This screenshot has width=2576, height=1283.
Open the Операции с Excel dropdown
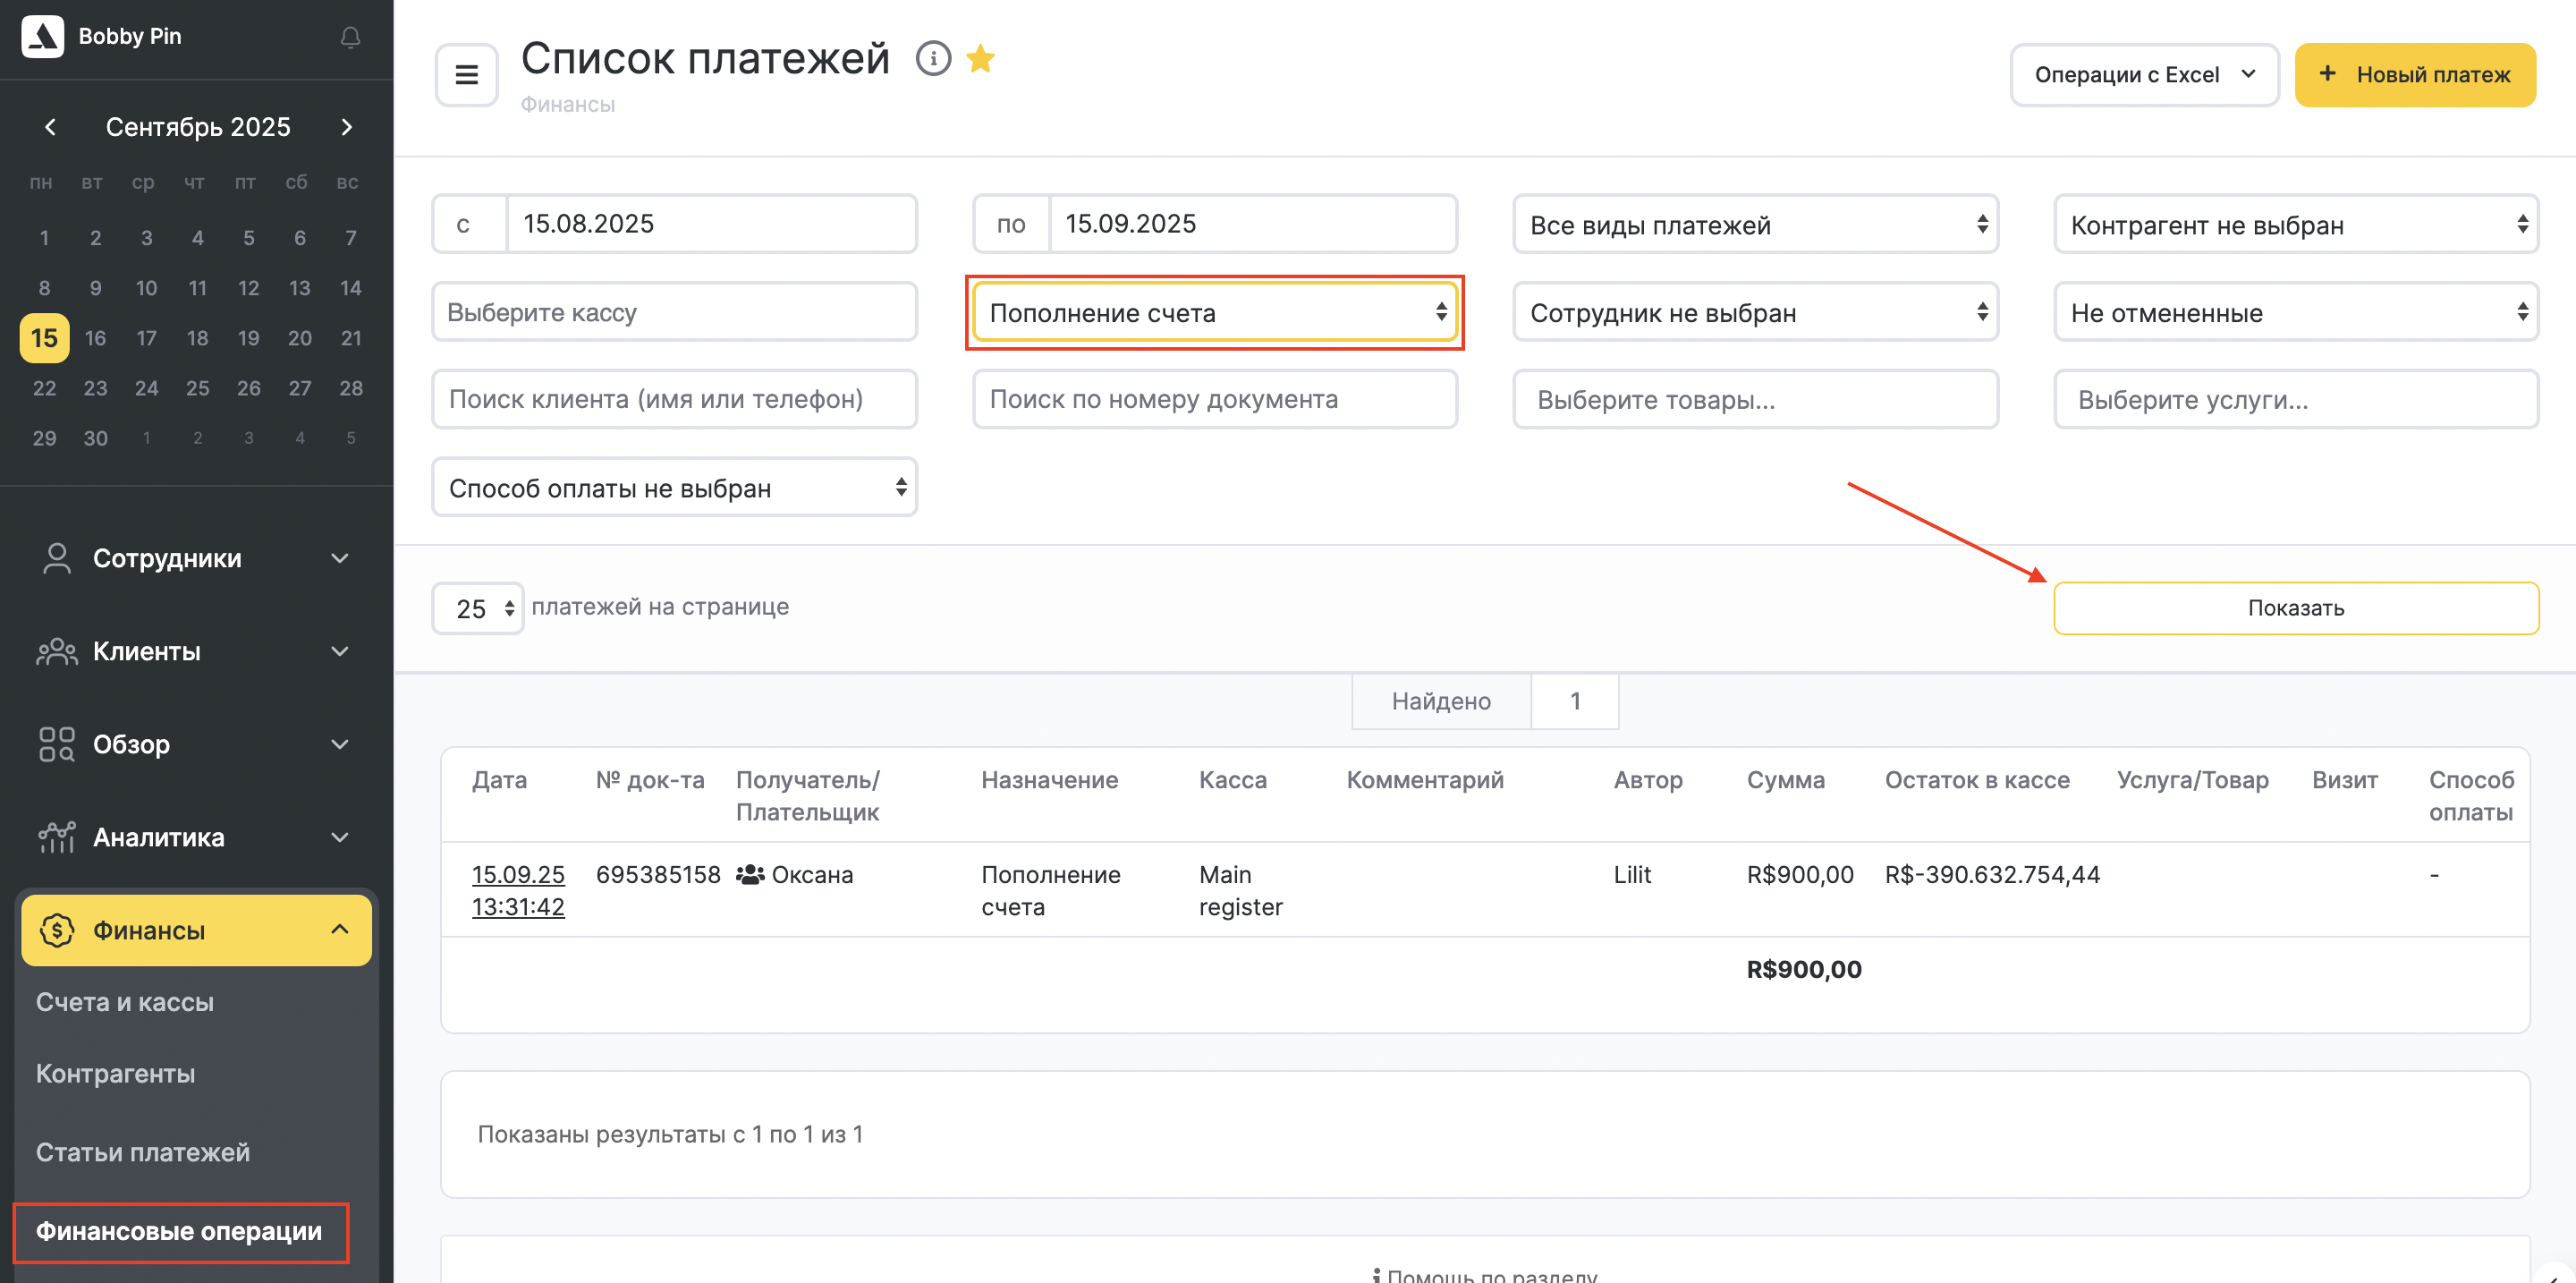coord(2144,75)
